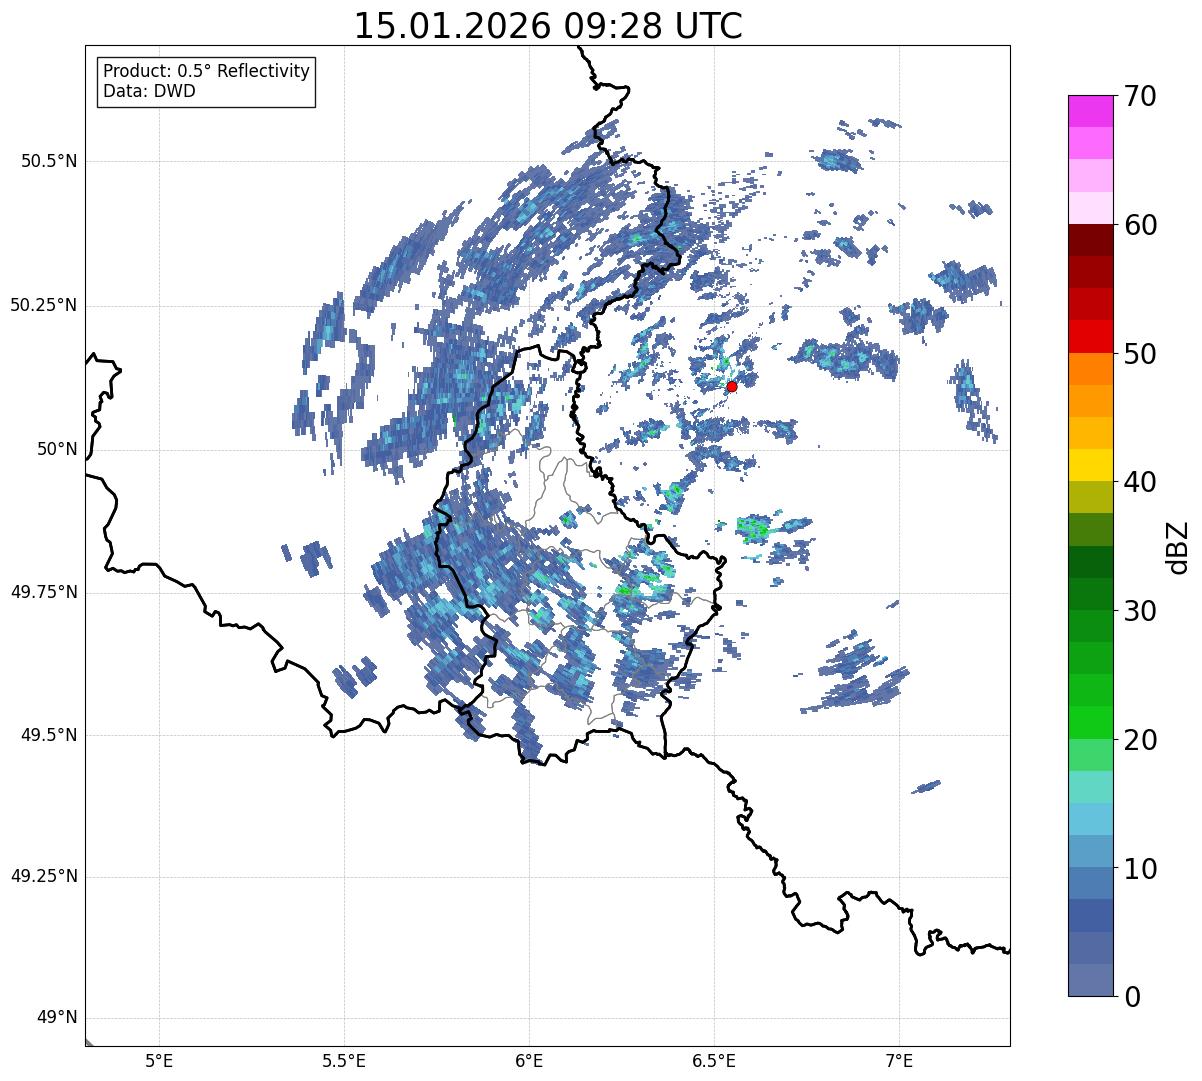Click the colorbar label 'dBZ'

pyautogui.click(x=1178, y=546)
